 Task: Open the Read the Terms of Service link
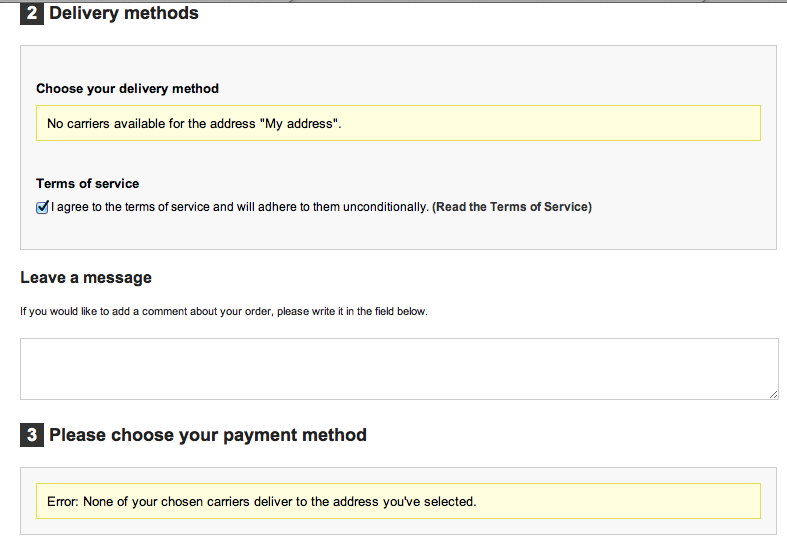pos(512,207)
